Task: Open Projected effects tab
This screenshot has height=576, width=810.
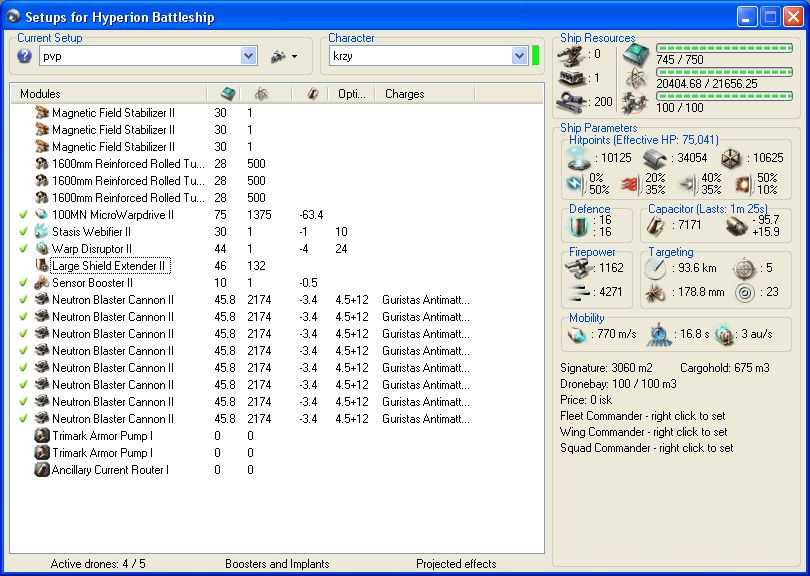Action: pyautogui.click(x=456, y=564)
